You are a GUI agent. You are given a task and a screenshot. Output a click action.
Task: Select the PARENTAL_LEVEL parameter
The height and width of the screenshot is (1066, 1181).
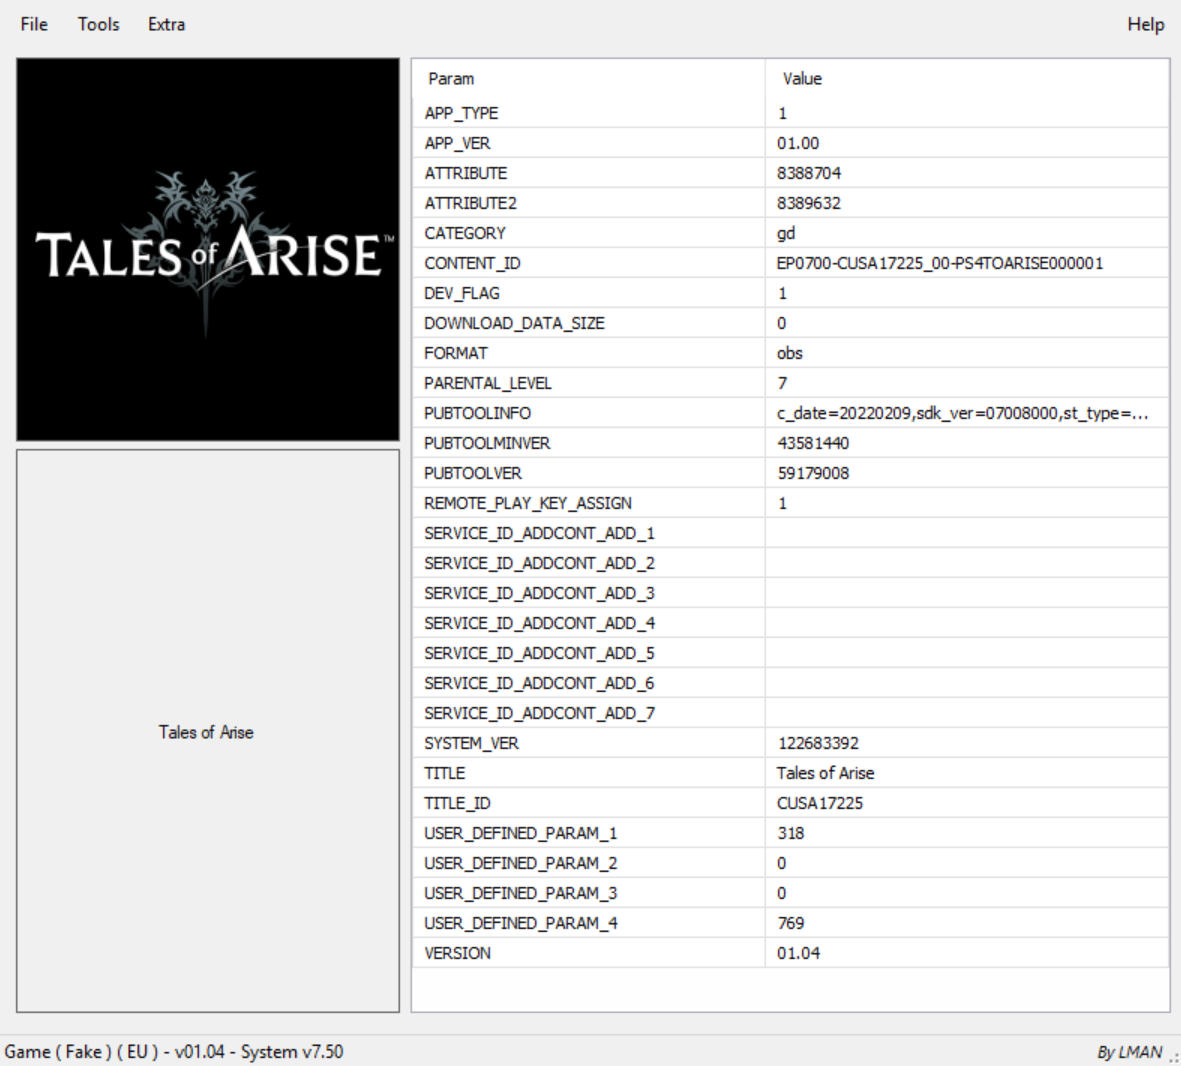487,383
